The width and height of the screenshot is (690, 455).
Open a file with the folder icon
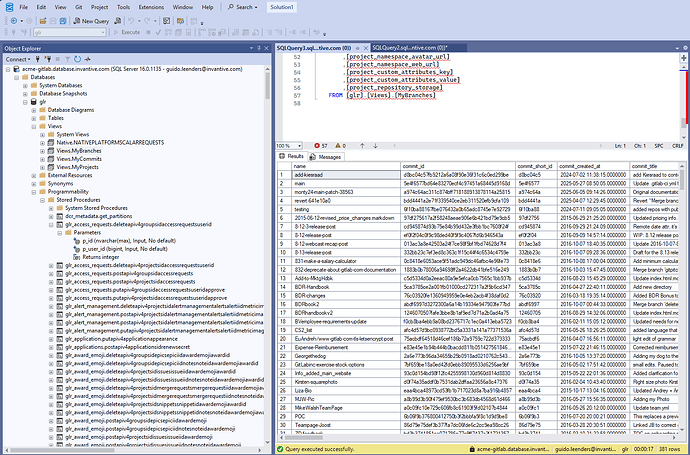[x=43, y=21]
